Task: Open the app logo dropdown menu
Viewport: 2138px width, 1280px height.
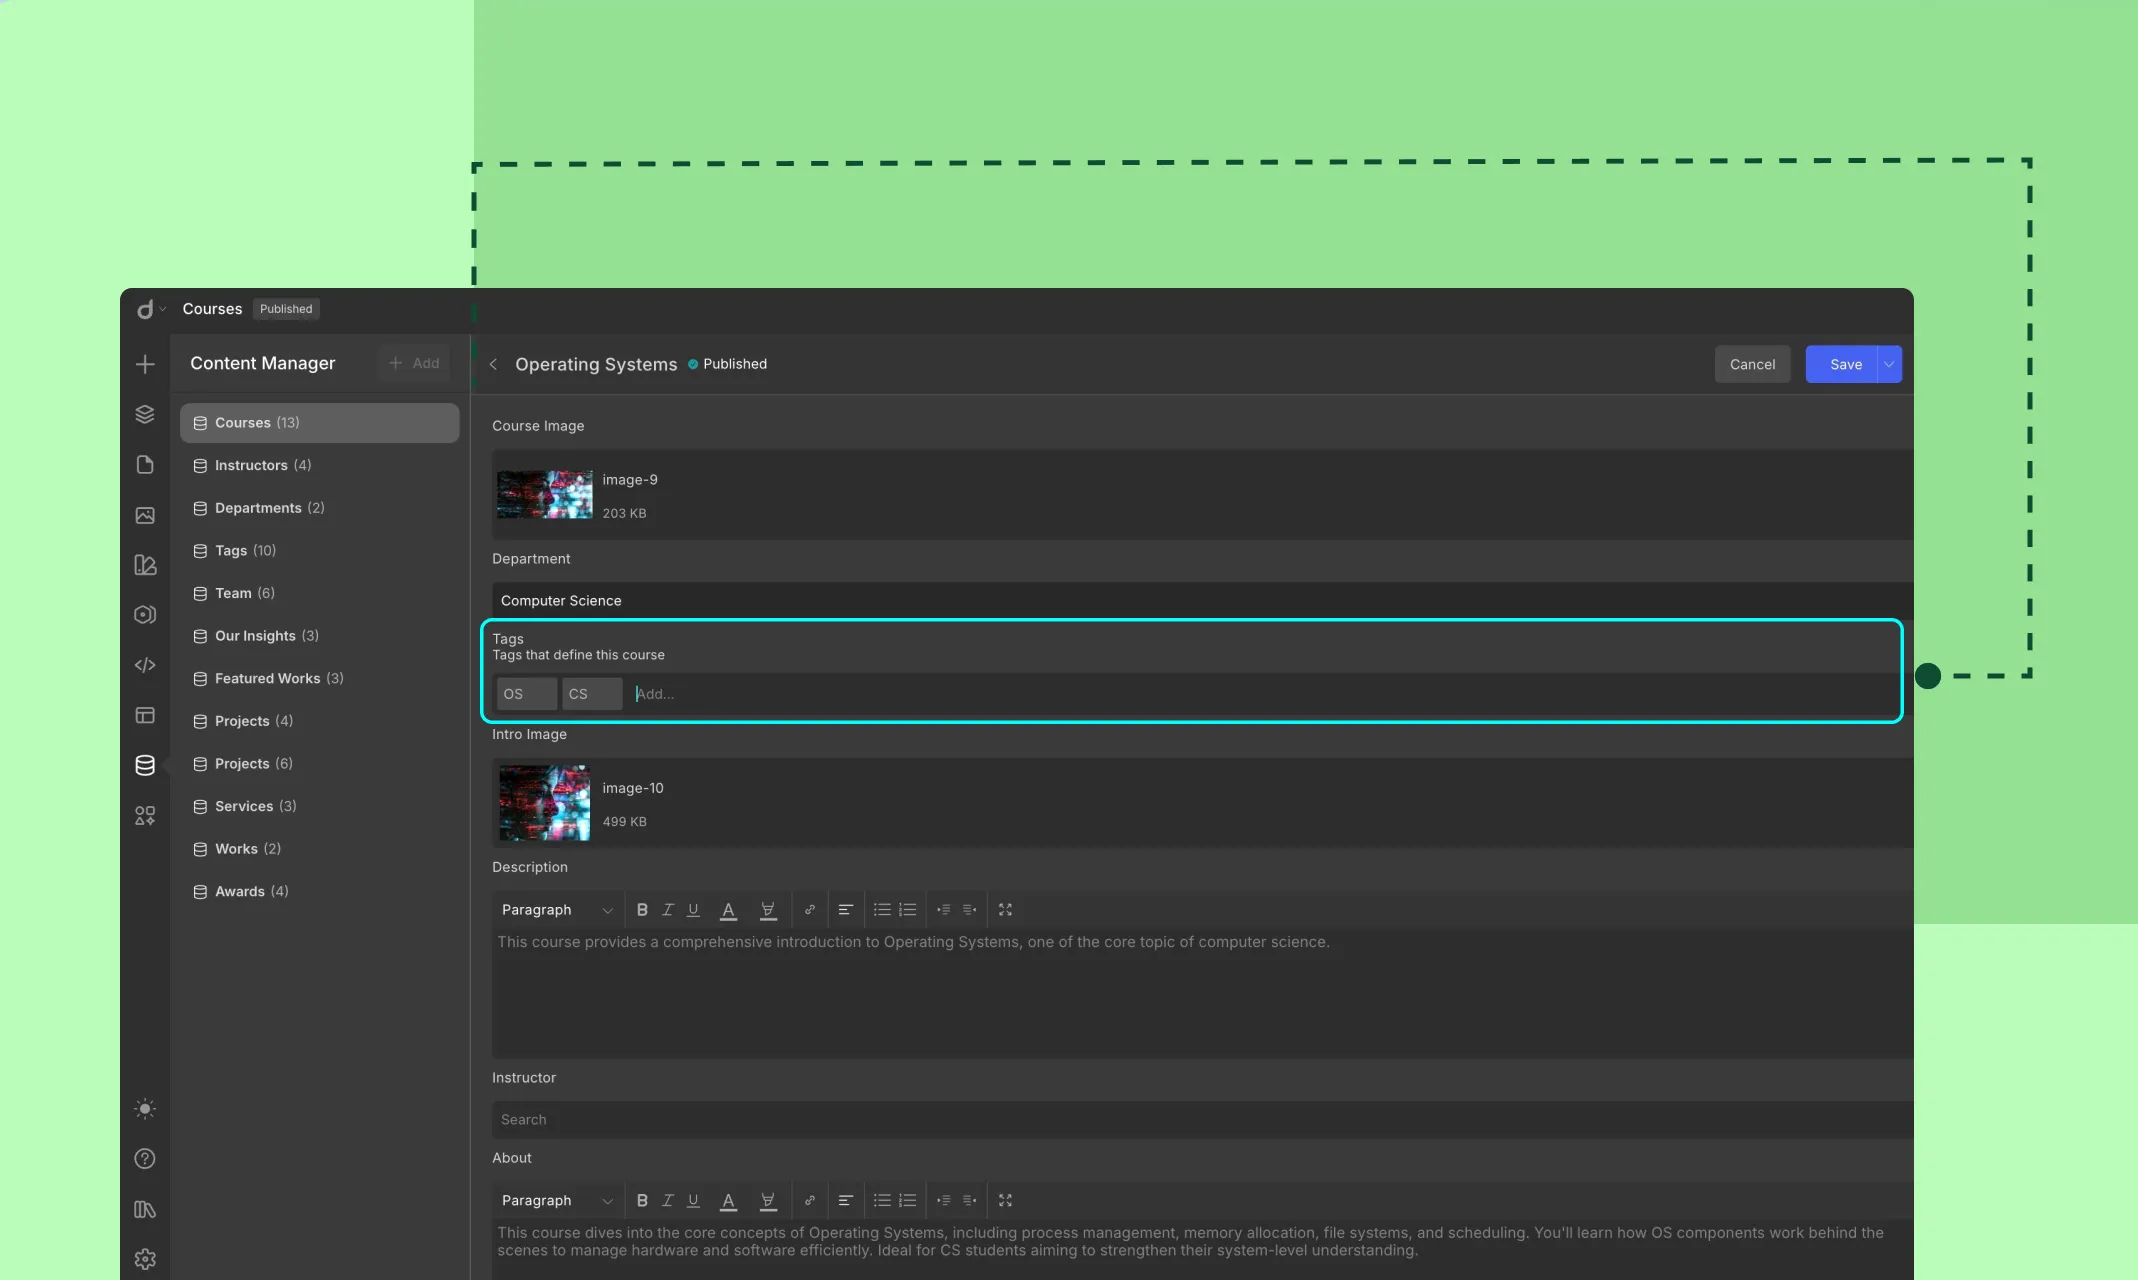Action: click(151, 309)
